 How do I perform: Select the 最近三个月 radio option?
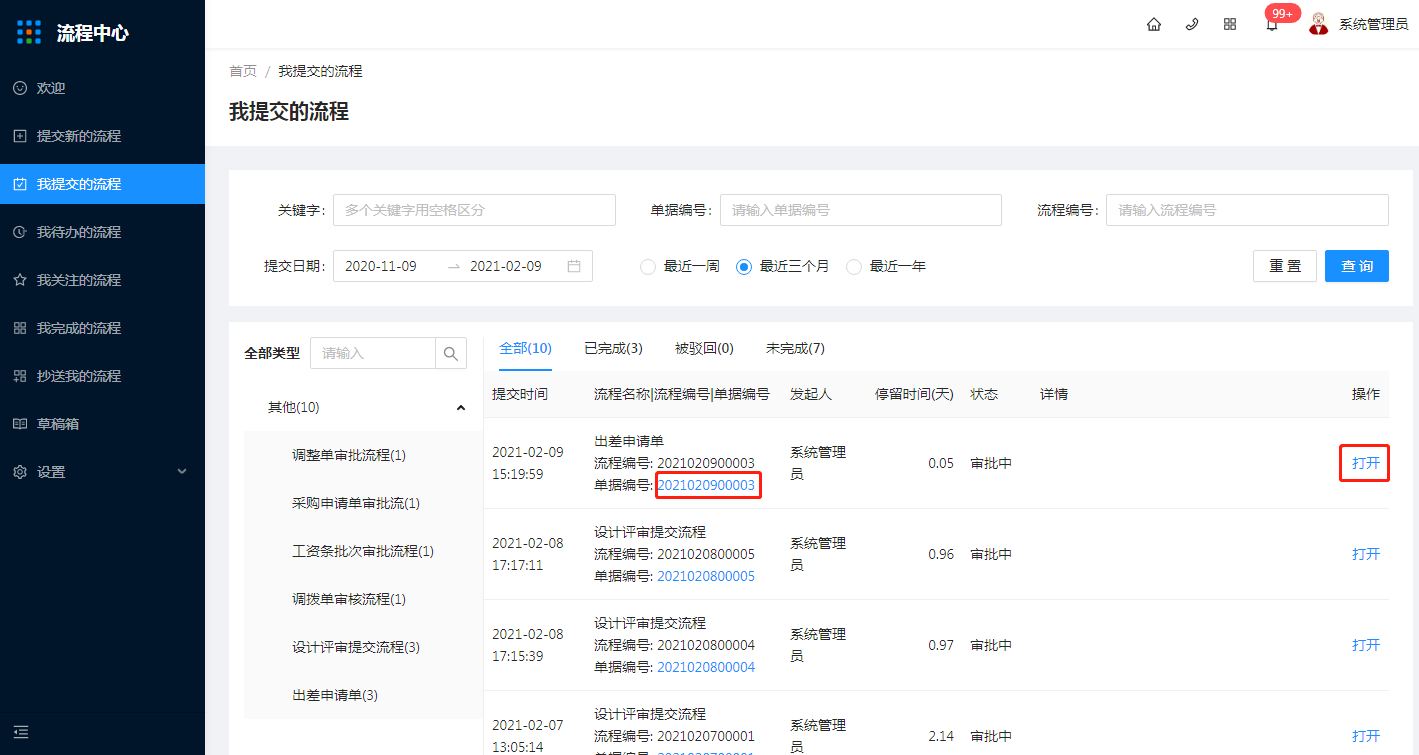[x=744, y=267]
